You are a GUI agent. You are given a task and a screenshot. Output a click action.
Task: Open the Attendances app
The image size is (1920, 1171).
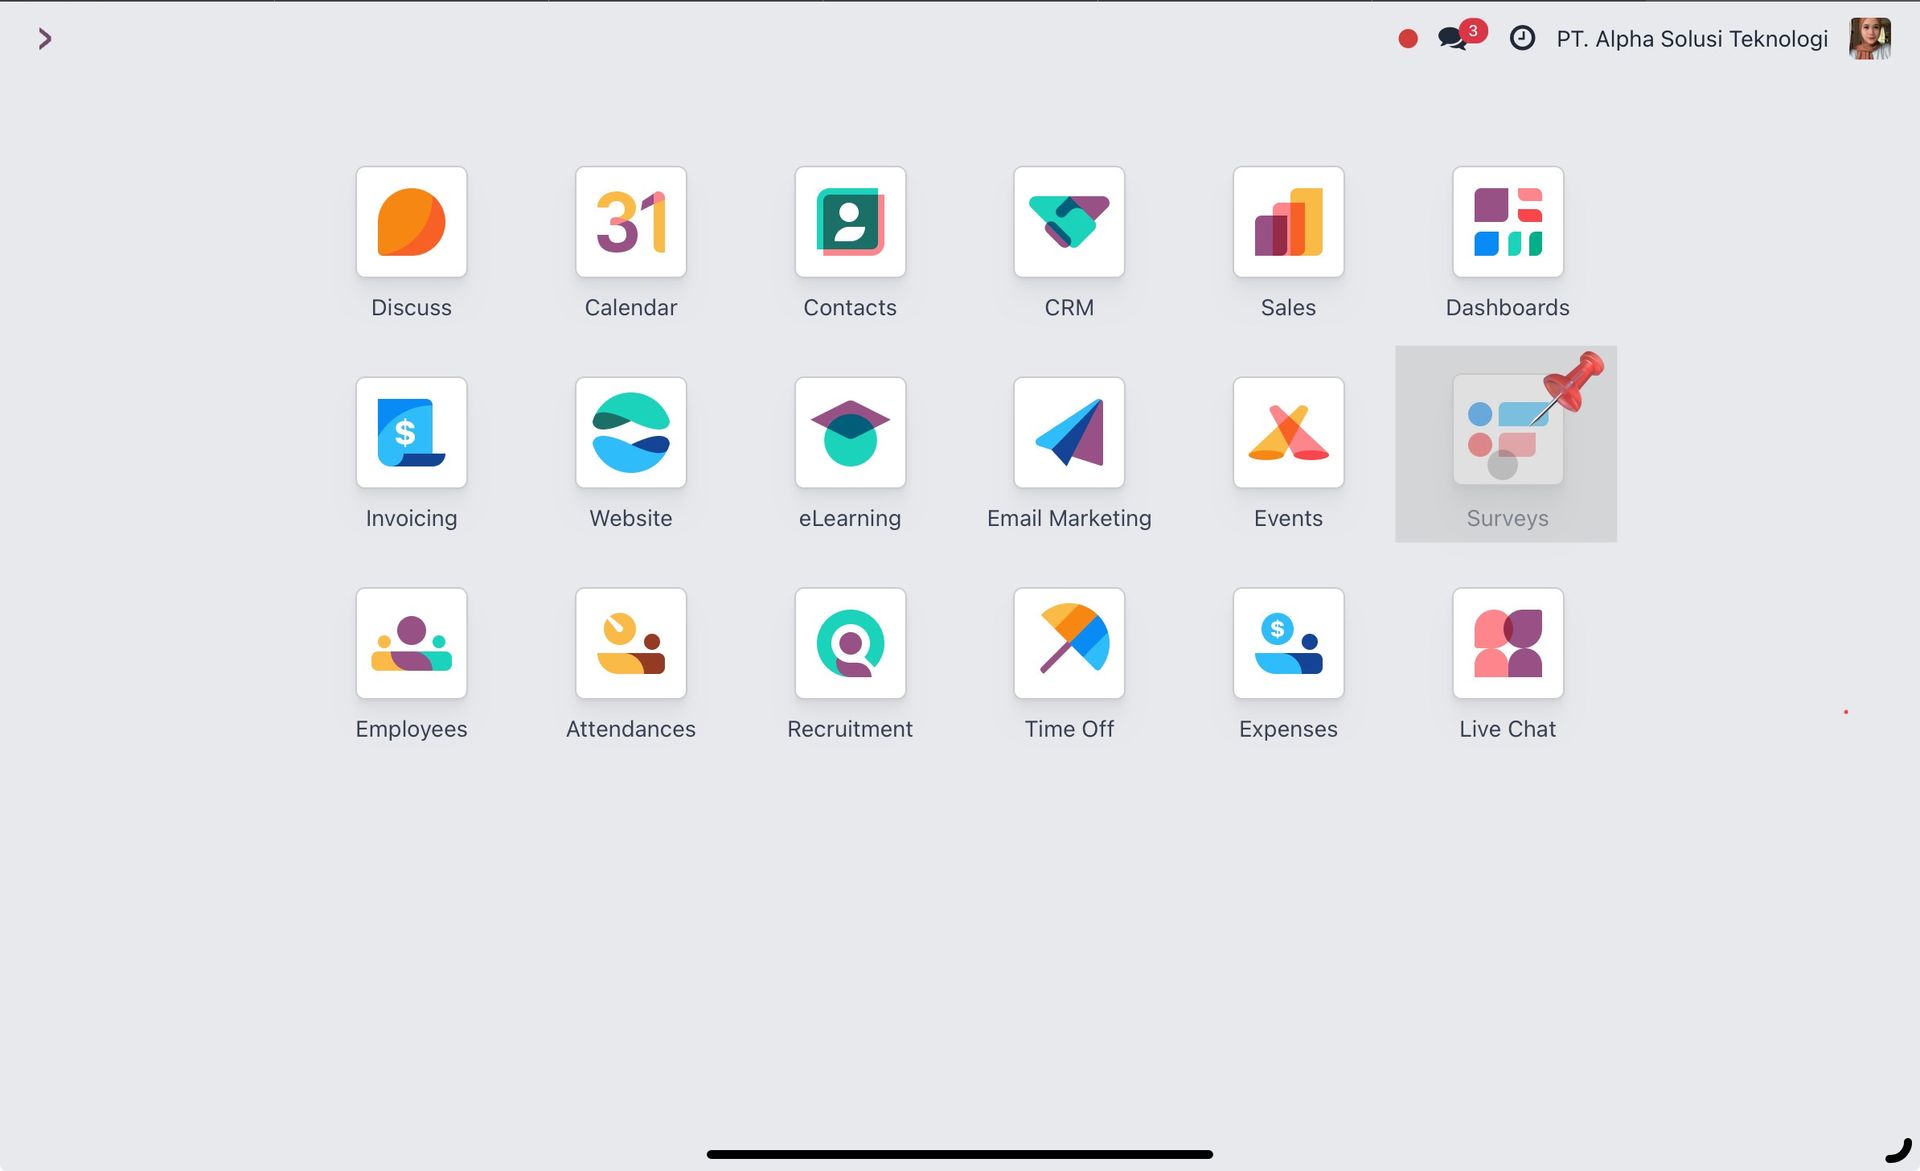click(630, 643)
